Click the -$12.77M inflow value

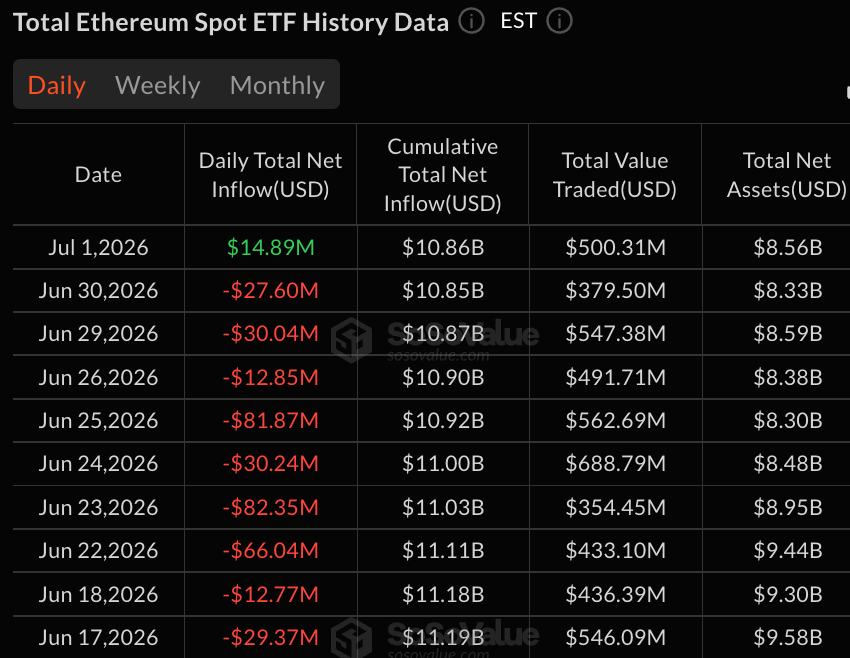(x=271, y=595)
